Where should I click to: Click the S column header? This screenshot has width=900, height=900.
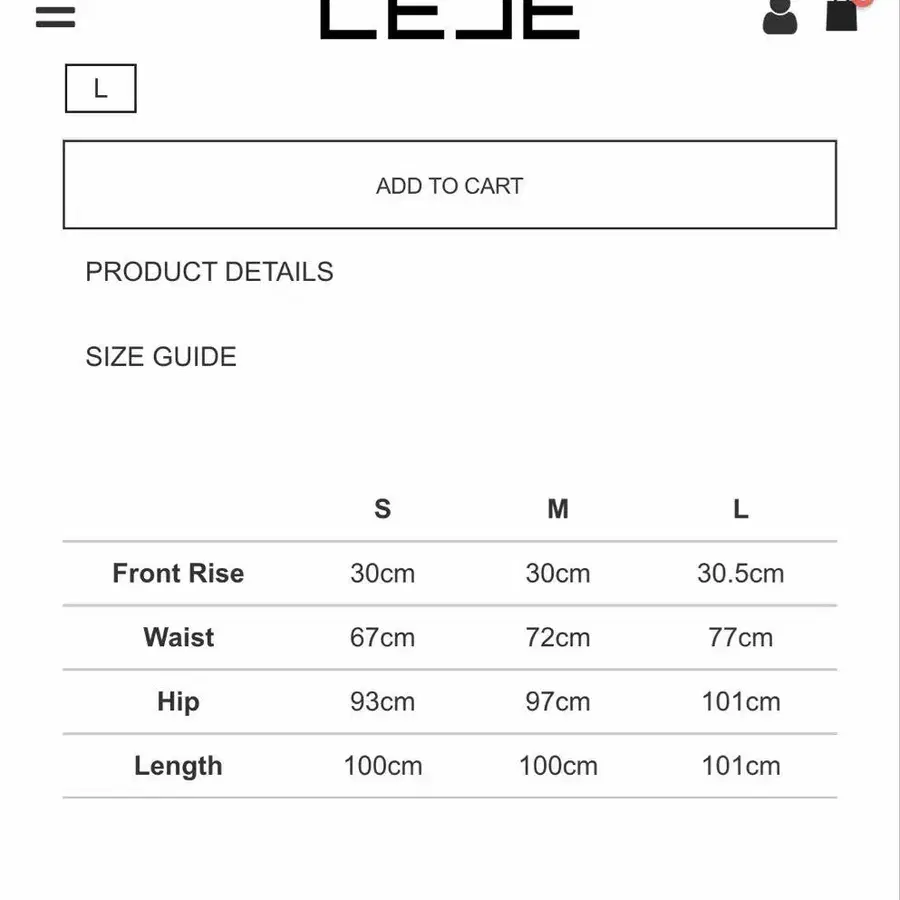coord(382,509)
